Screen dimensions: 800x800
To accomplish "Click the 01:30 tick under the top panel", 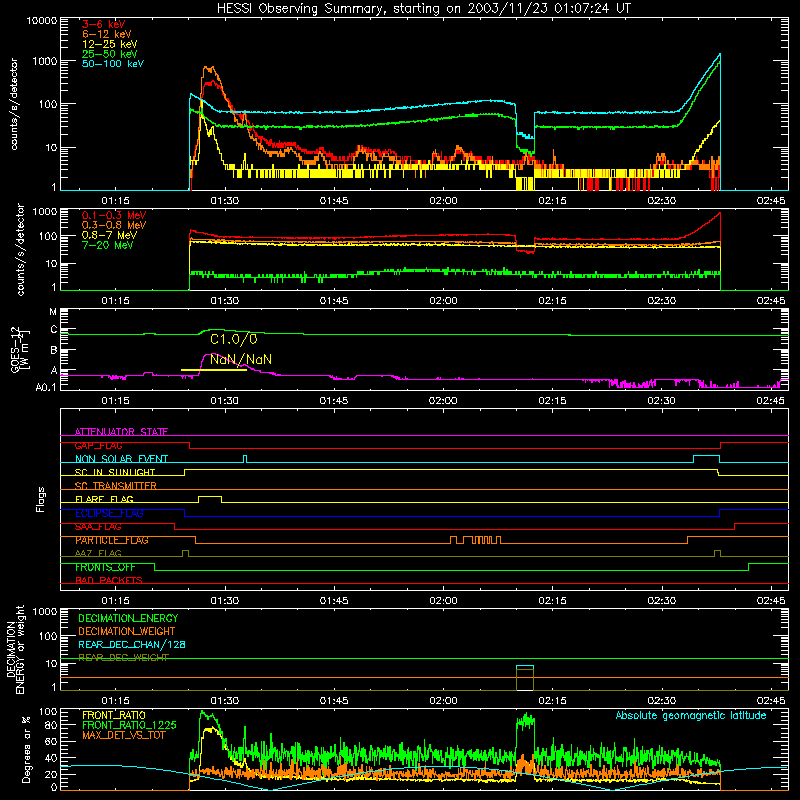I will click(x=224, y=201).
